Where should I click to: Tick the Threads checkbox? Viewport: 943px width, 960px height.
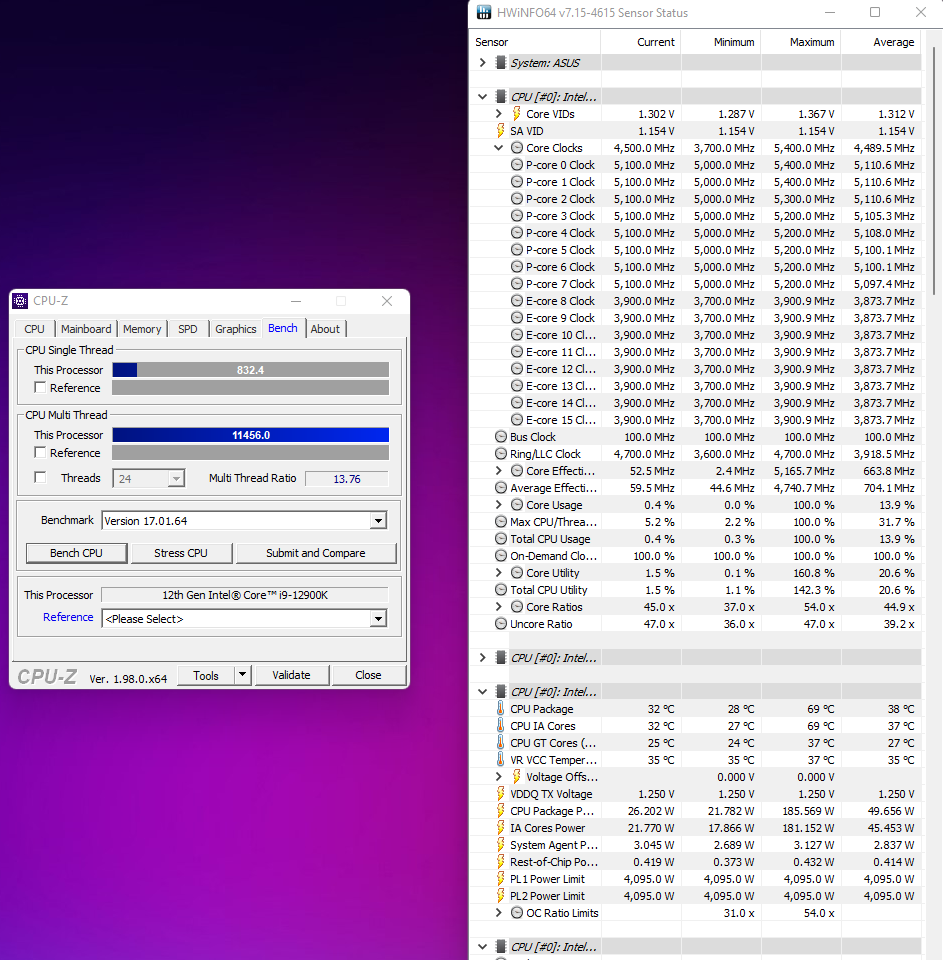click(40, 478)
